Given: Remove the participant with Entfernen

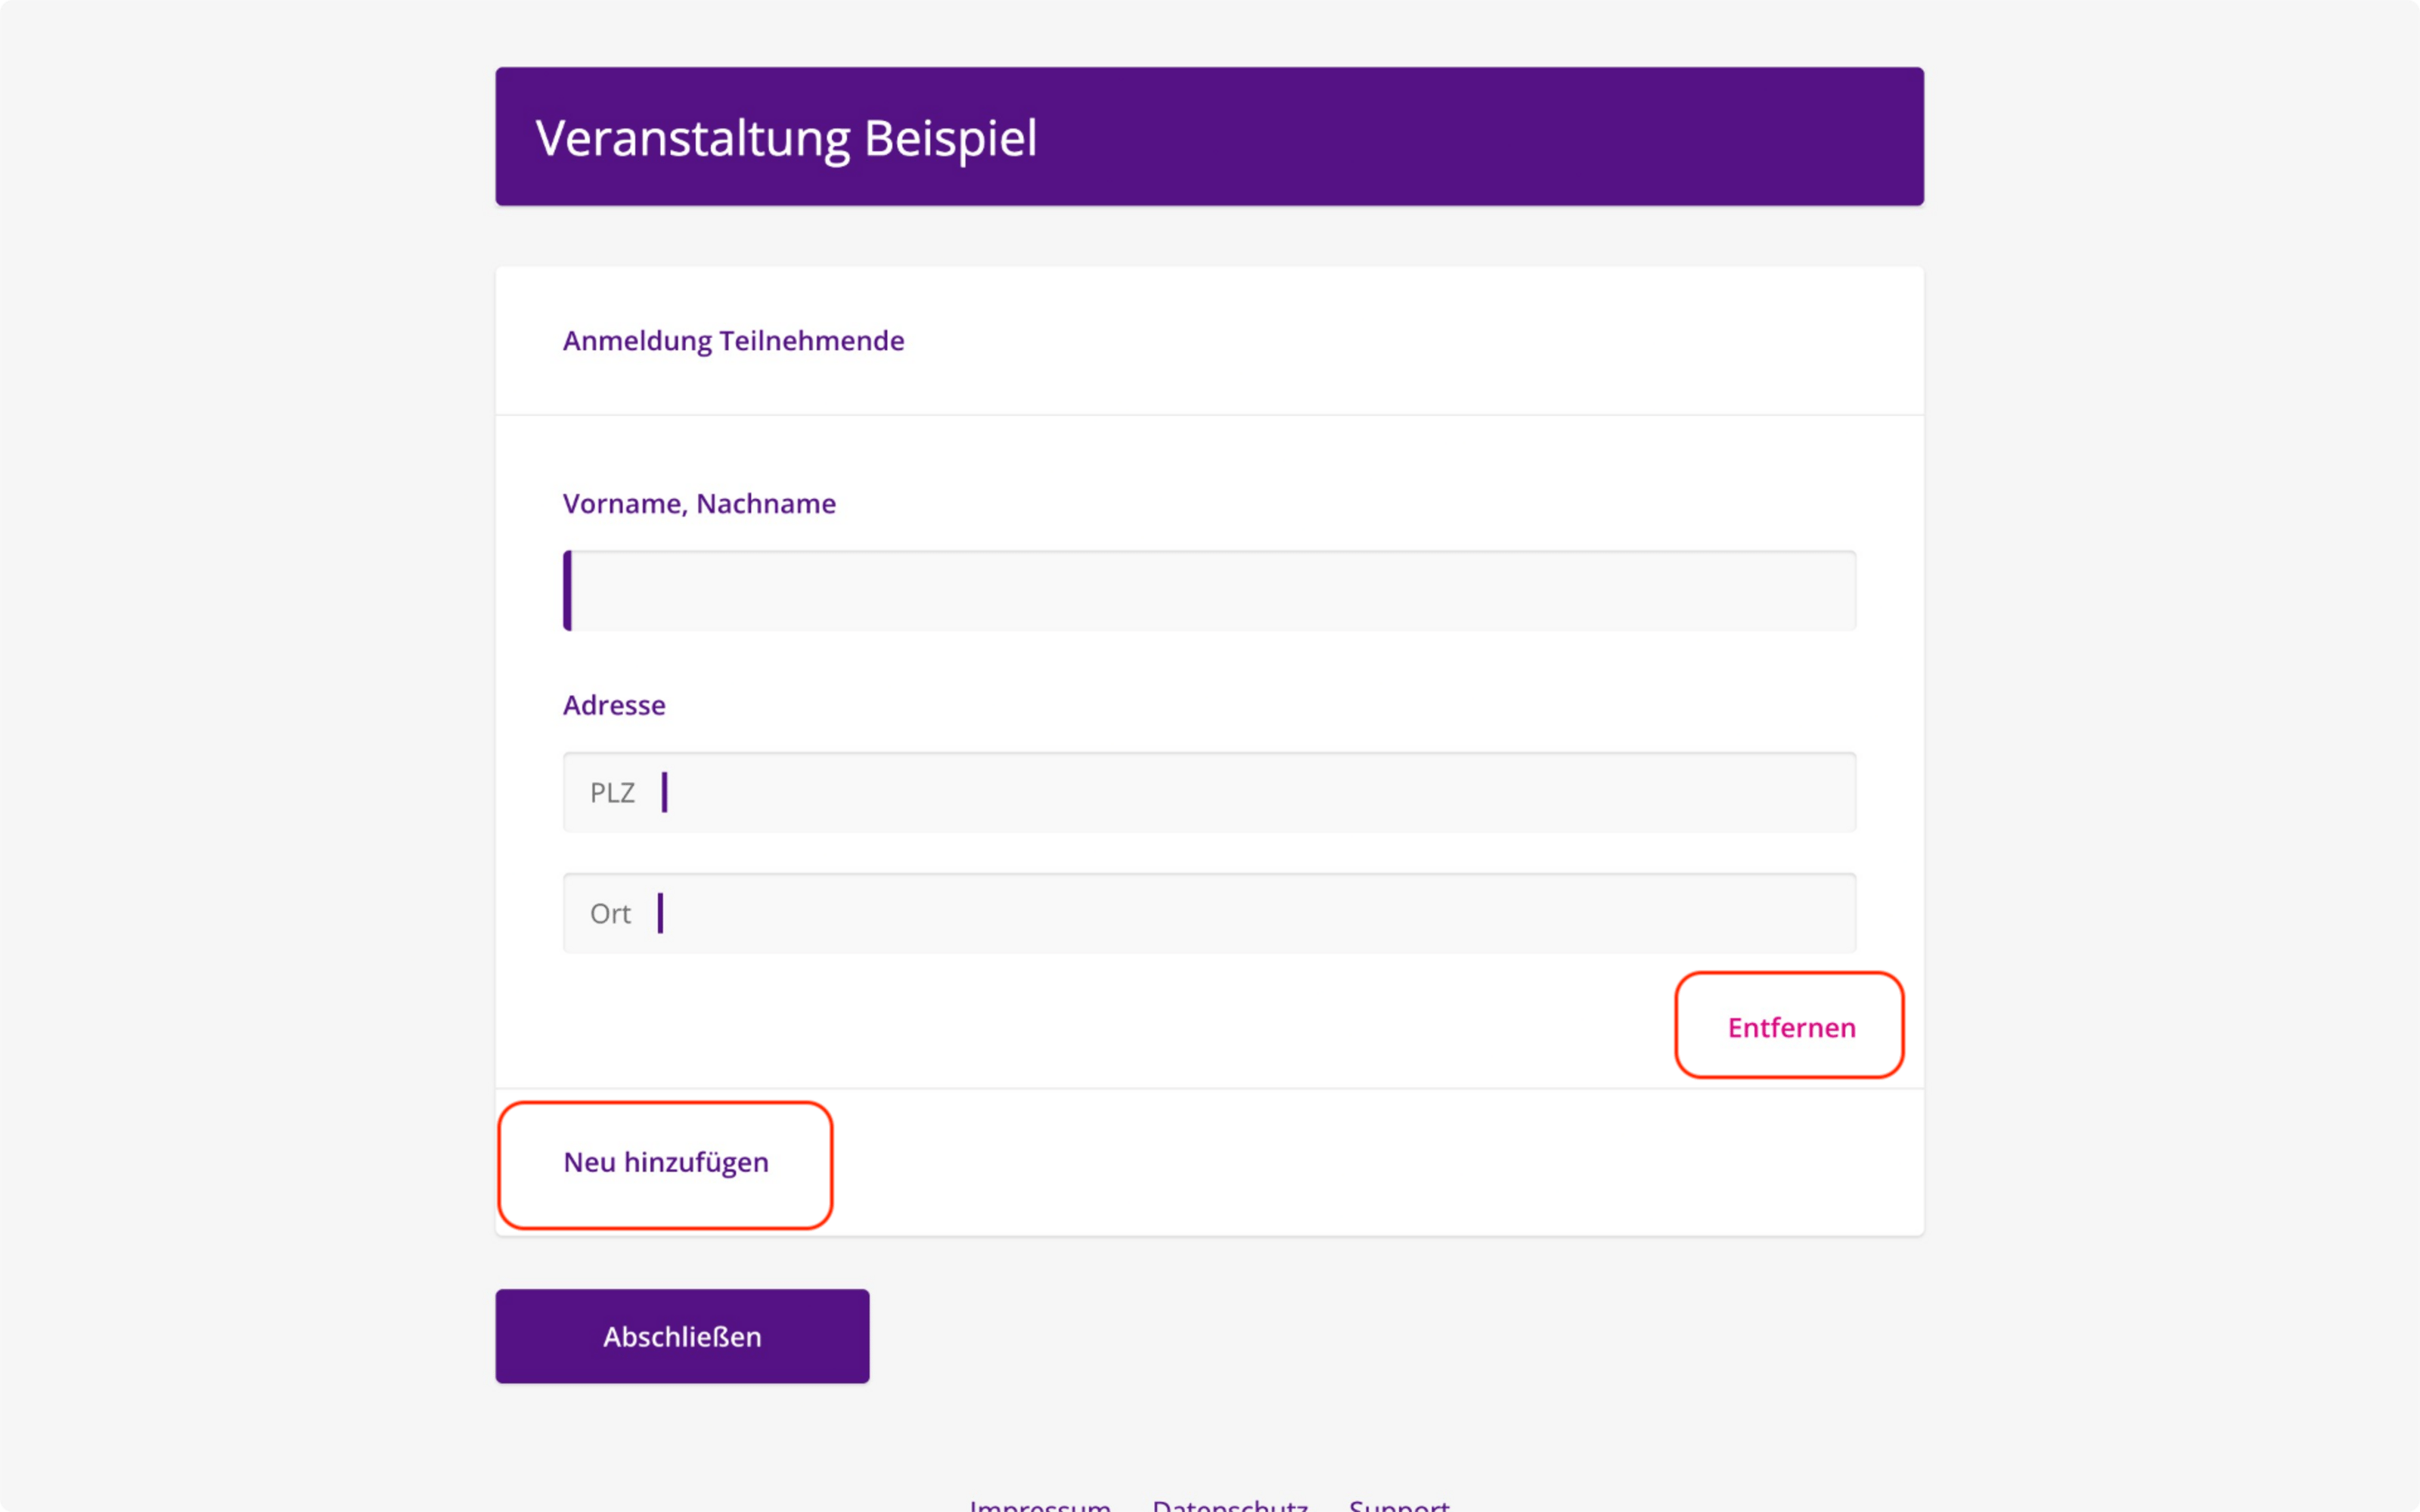Looking at the screenshot, I should pyautogui.click(x=1790, y=1027).
